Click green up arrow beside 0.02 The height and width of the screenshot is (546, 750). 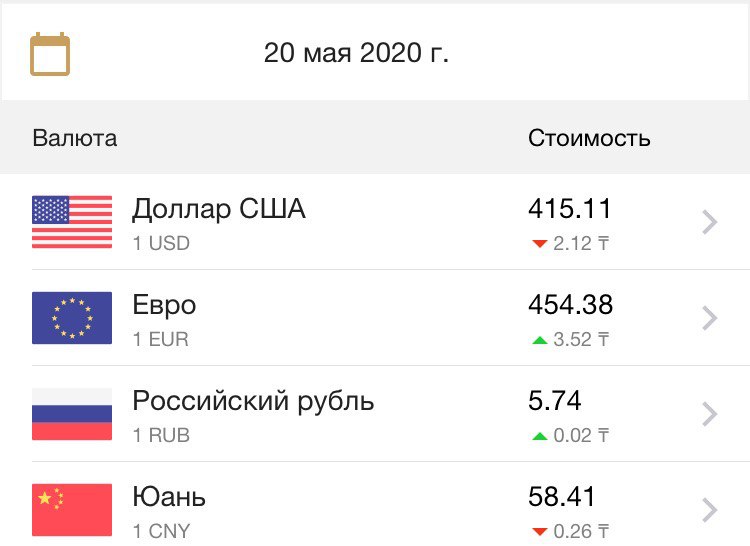(540, 436)
